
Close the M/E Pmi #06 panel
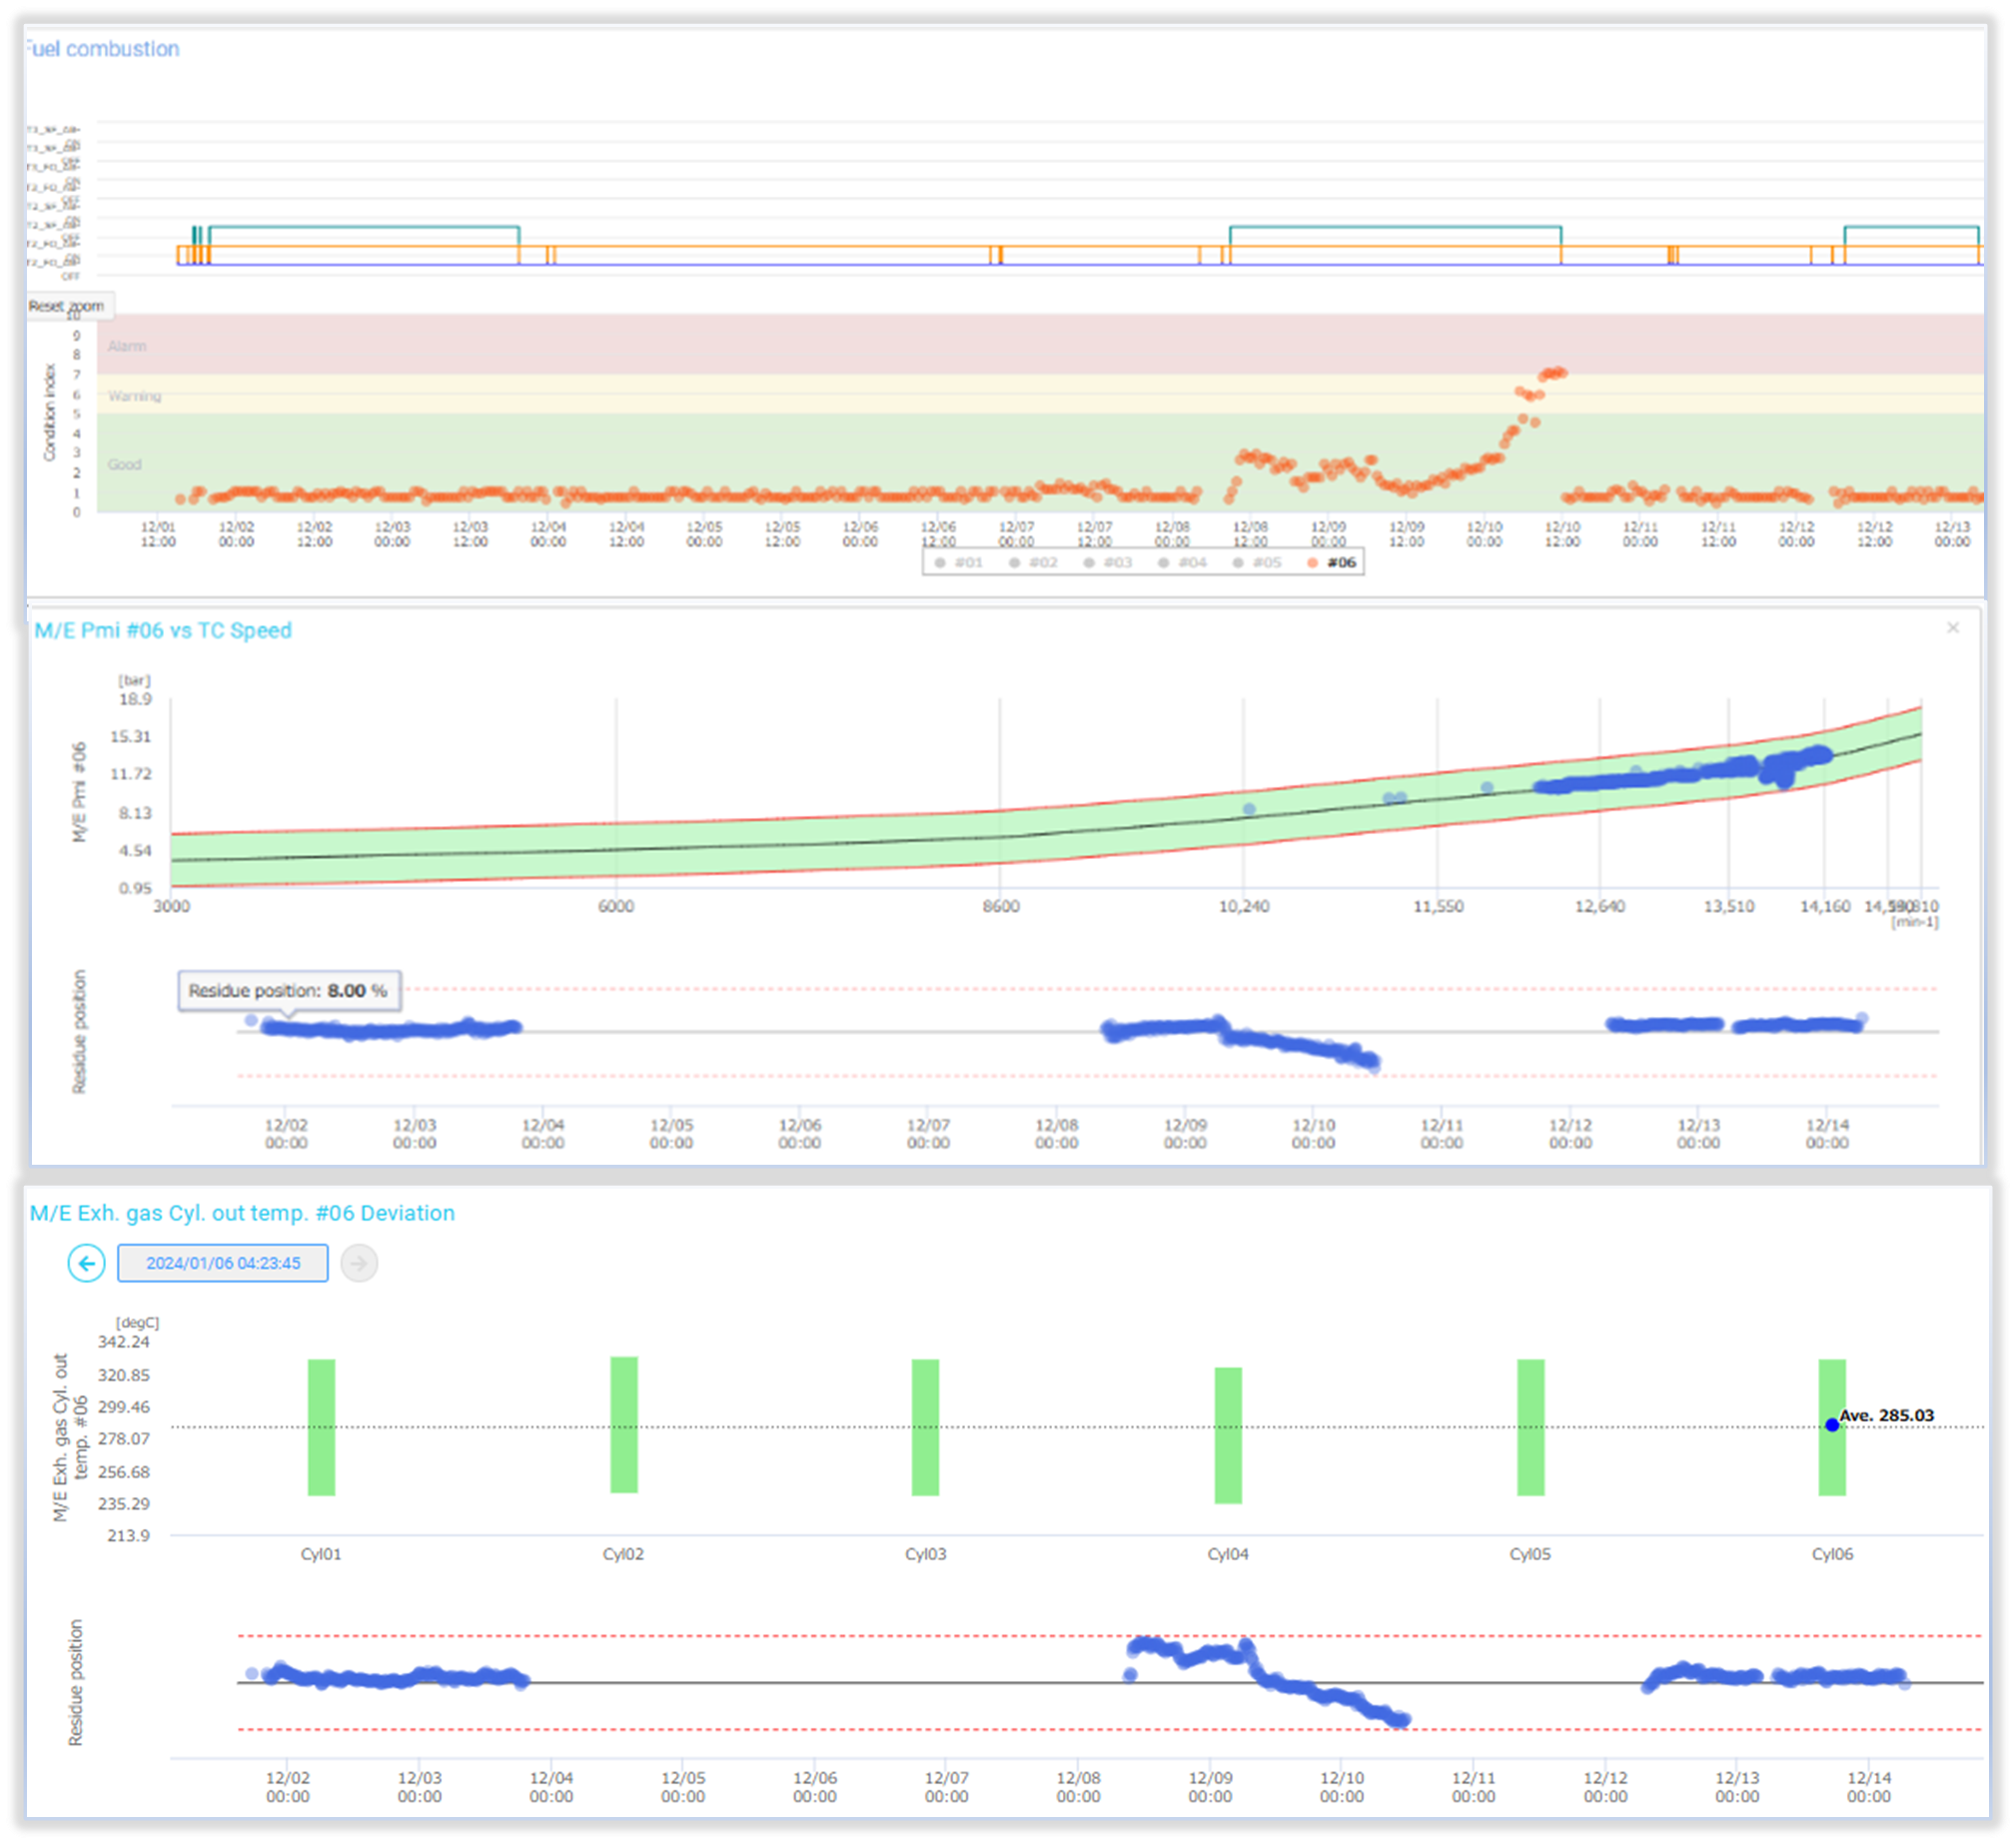1953,628
